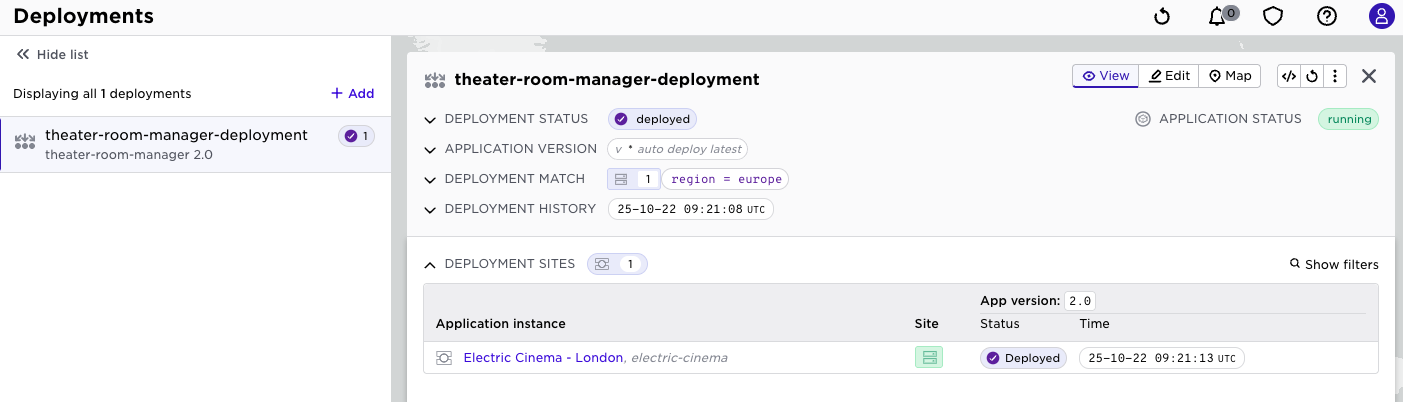Image resolution: width=1403 pixels, height=402 pixels.
Task: Open the help question mark icon
Action: pos(1326,16)
